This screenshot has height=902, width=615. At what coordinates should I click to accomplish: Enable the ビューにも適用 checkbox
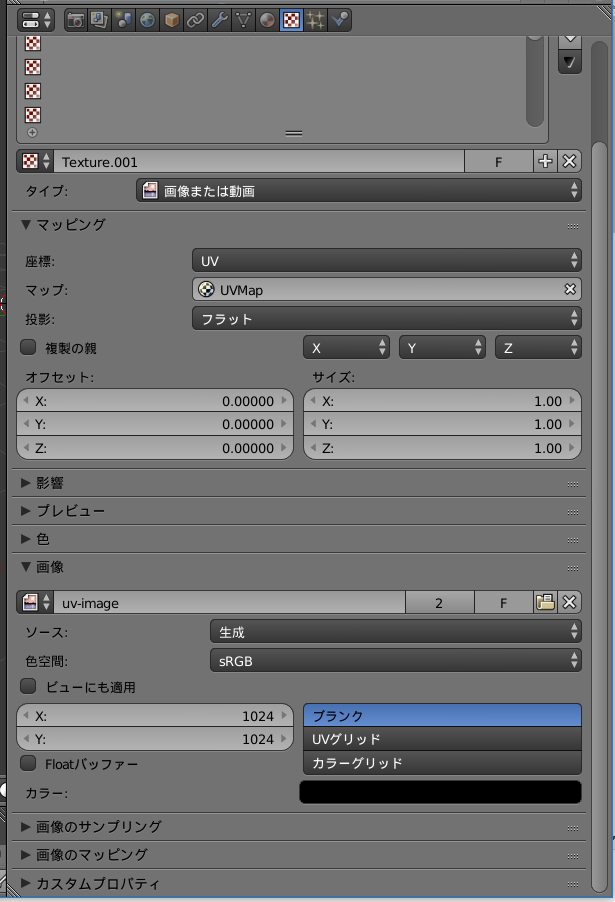click(x=28, y=686)
